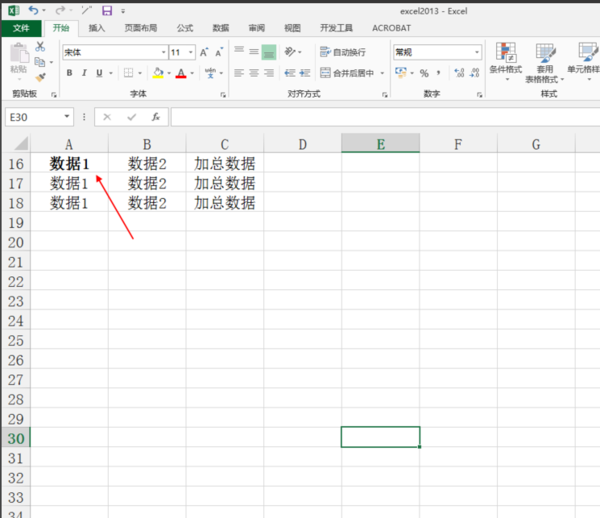The image size is (600, 518).
Task: Click the Cut scissors icon
Action: tap(40, 47)
